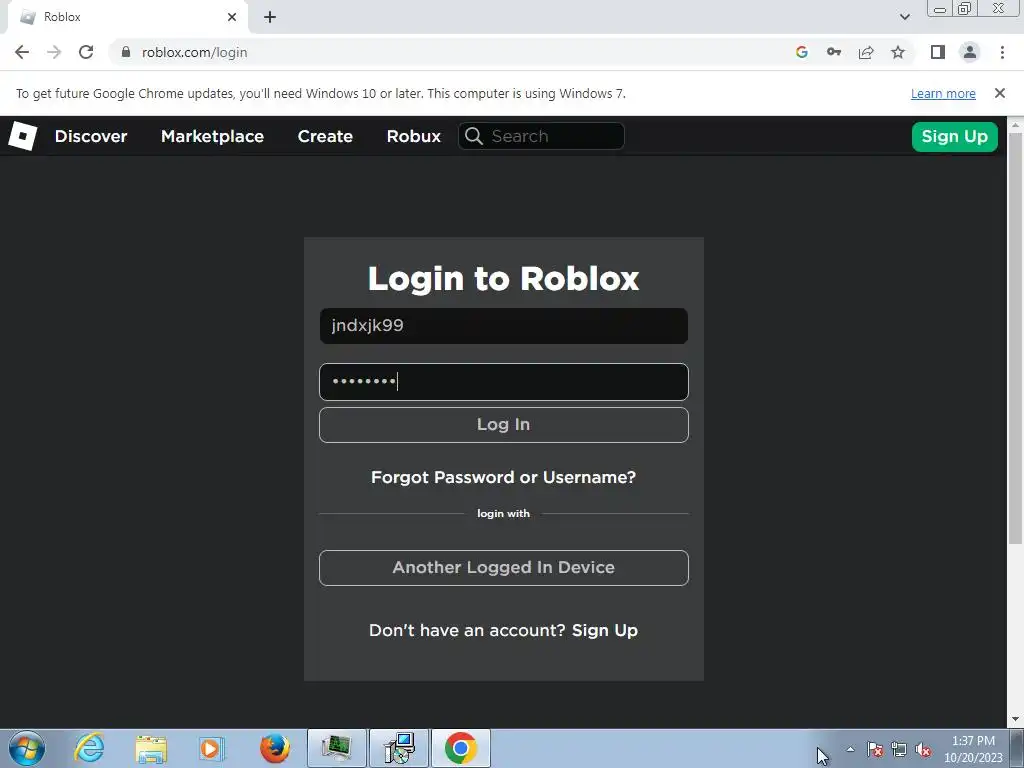The width and height of the screenshot is (1024, 768).
Task: Launch Firefox from the taskbar
Action: pyautogui.click(x=275, y=748)
